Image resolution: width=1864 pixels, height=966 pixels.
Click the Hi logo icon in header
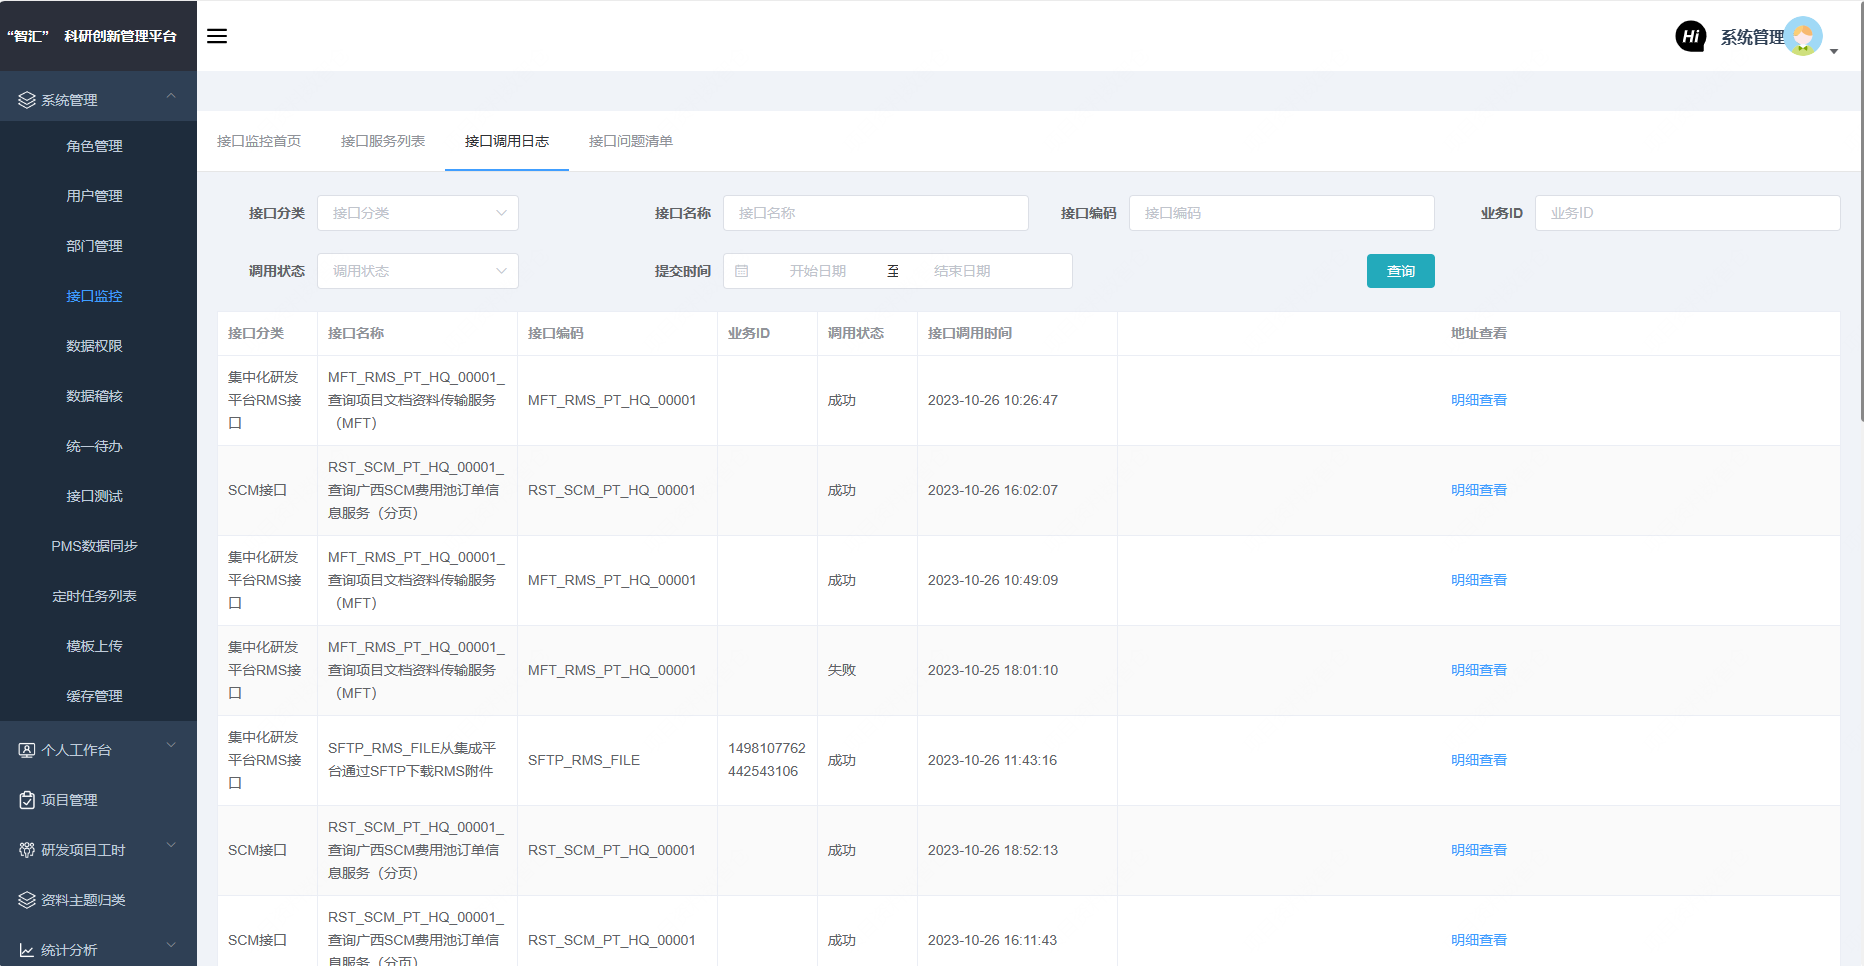coord(1690,37)
